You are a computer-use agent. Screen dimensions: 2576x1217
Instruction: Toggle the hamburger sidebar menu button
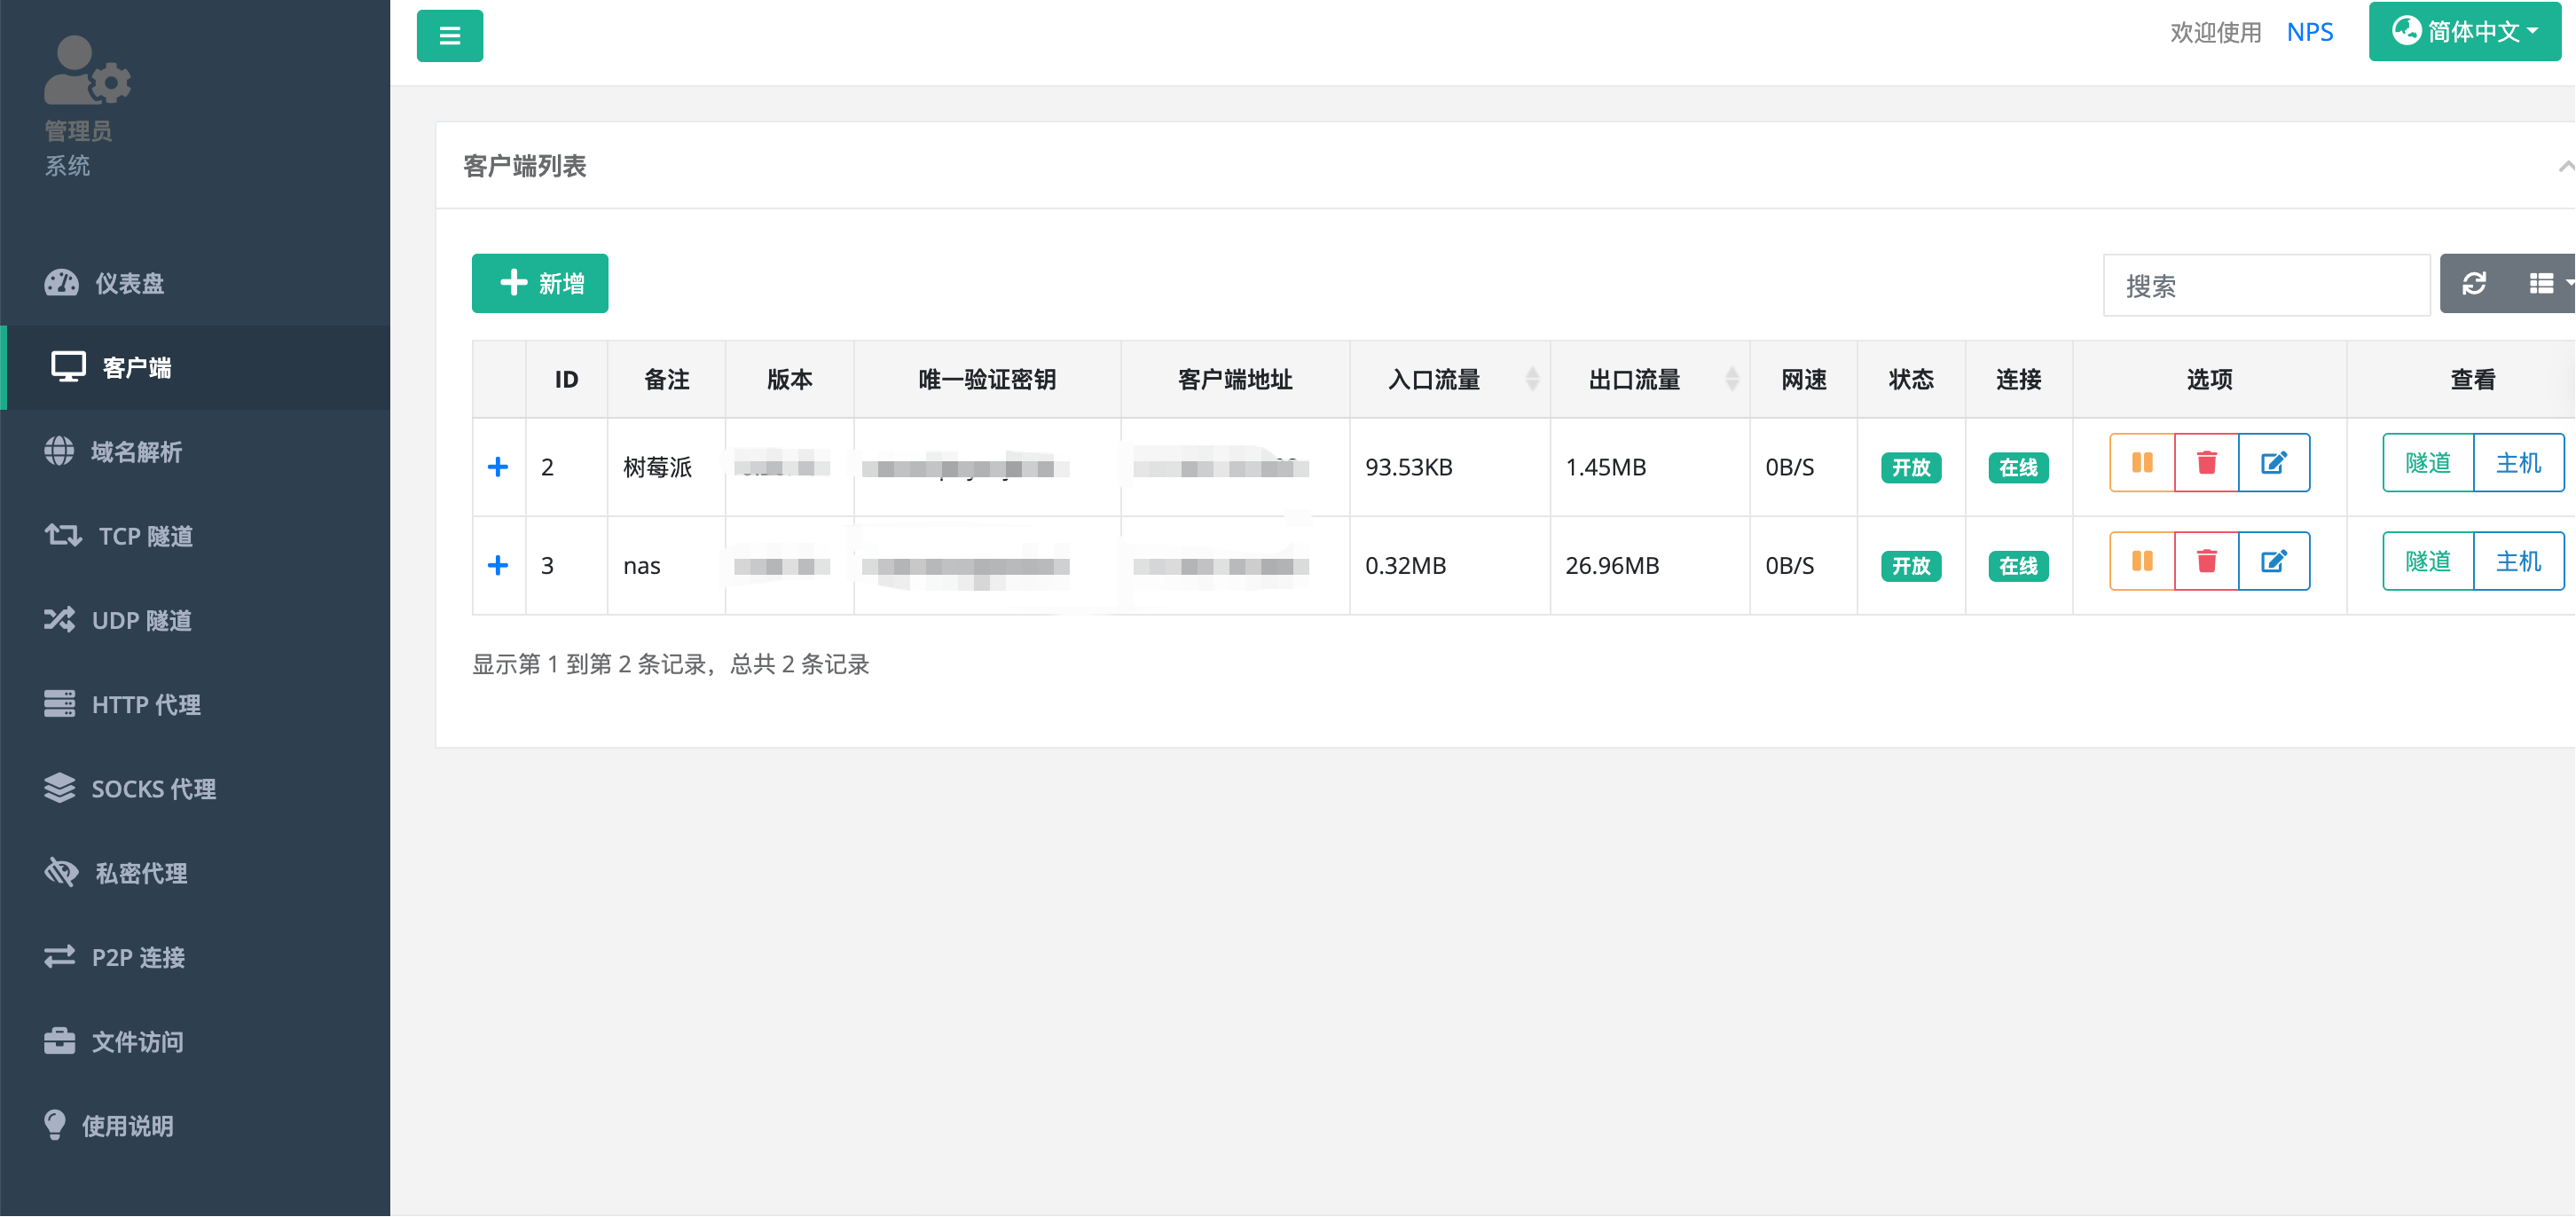(x=449, y=36)
